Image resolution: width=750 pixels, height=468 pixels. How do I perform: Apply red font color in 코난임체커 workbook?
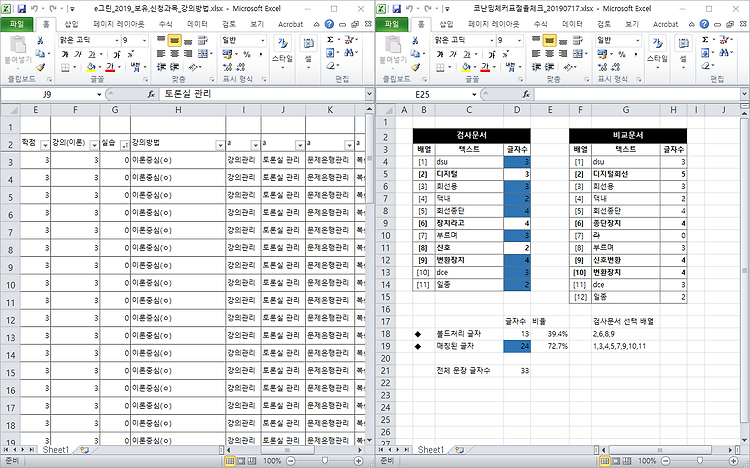[x=485, y=67]
